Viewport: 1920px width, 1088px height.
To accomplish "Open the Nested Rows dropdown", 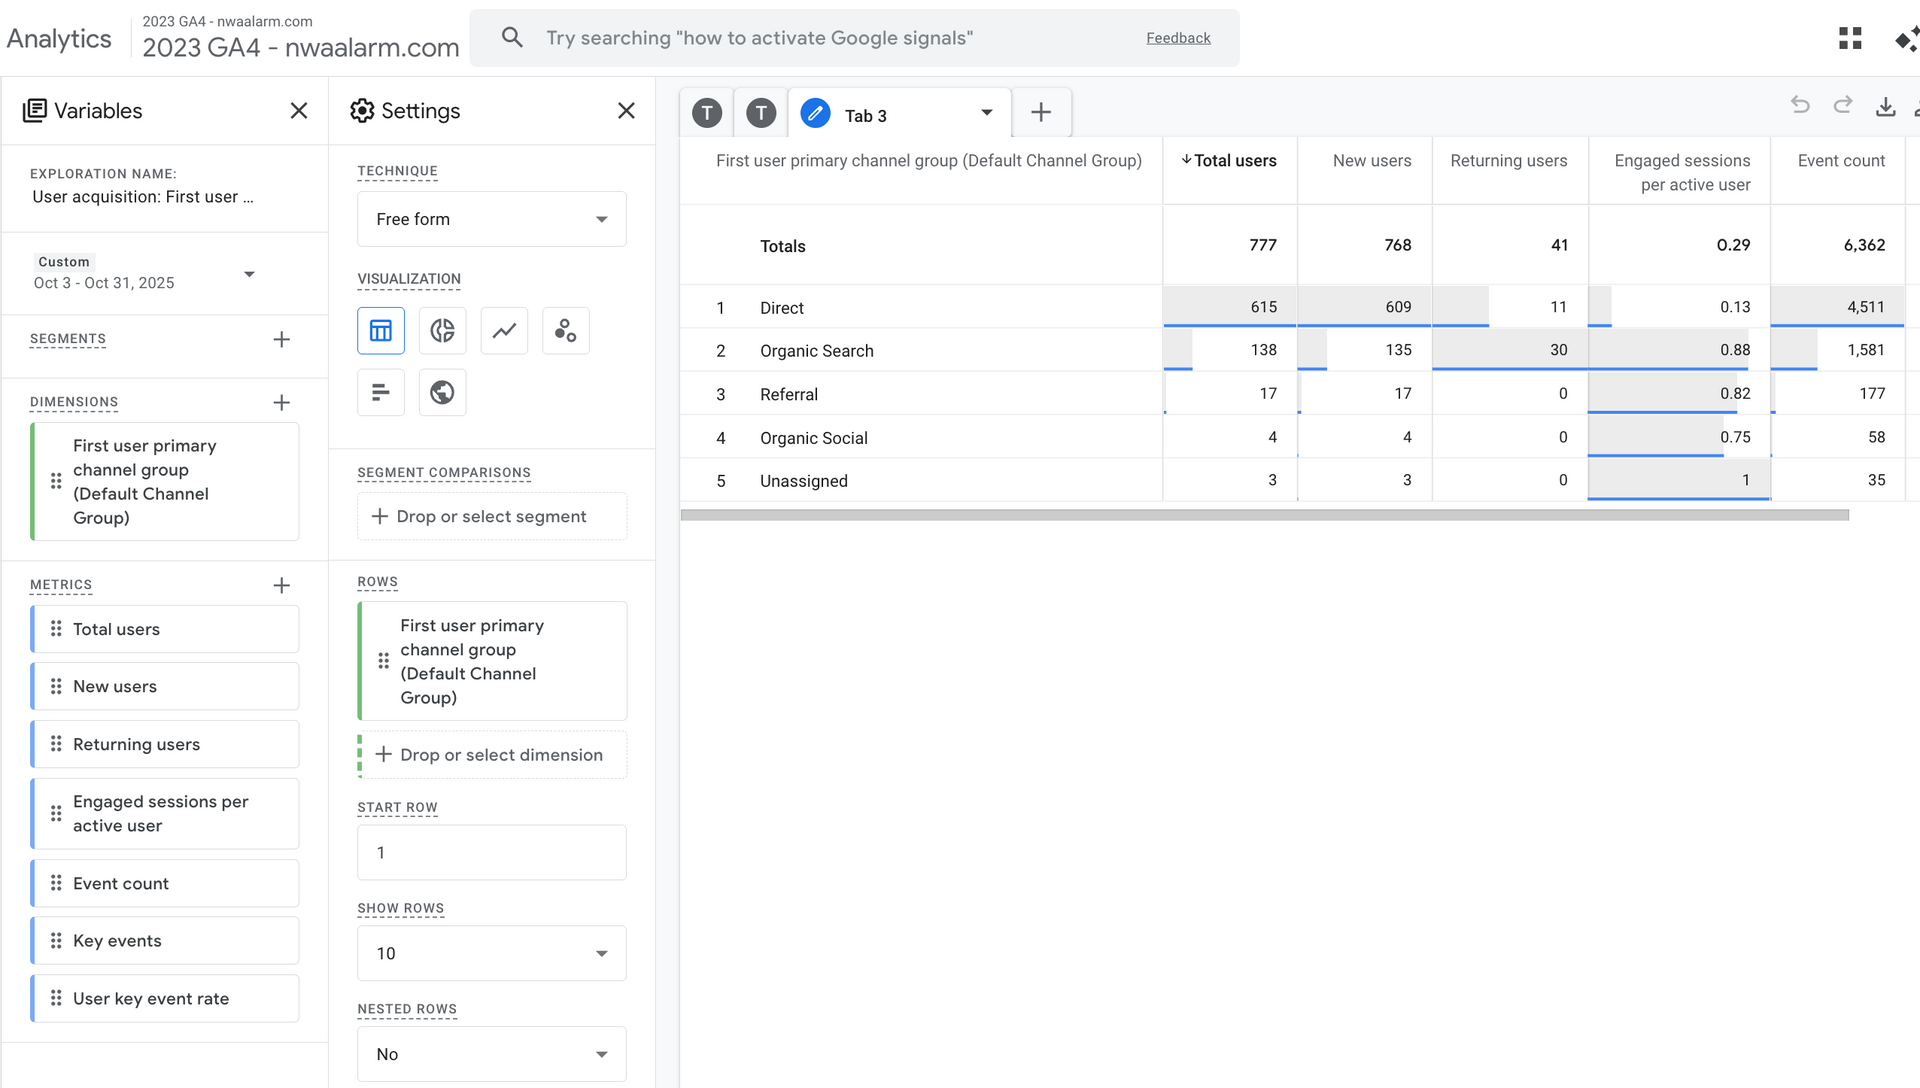I will tap(491, 1054).
